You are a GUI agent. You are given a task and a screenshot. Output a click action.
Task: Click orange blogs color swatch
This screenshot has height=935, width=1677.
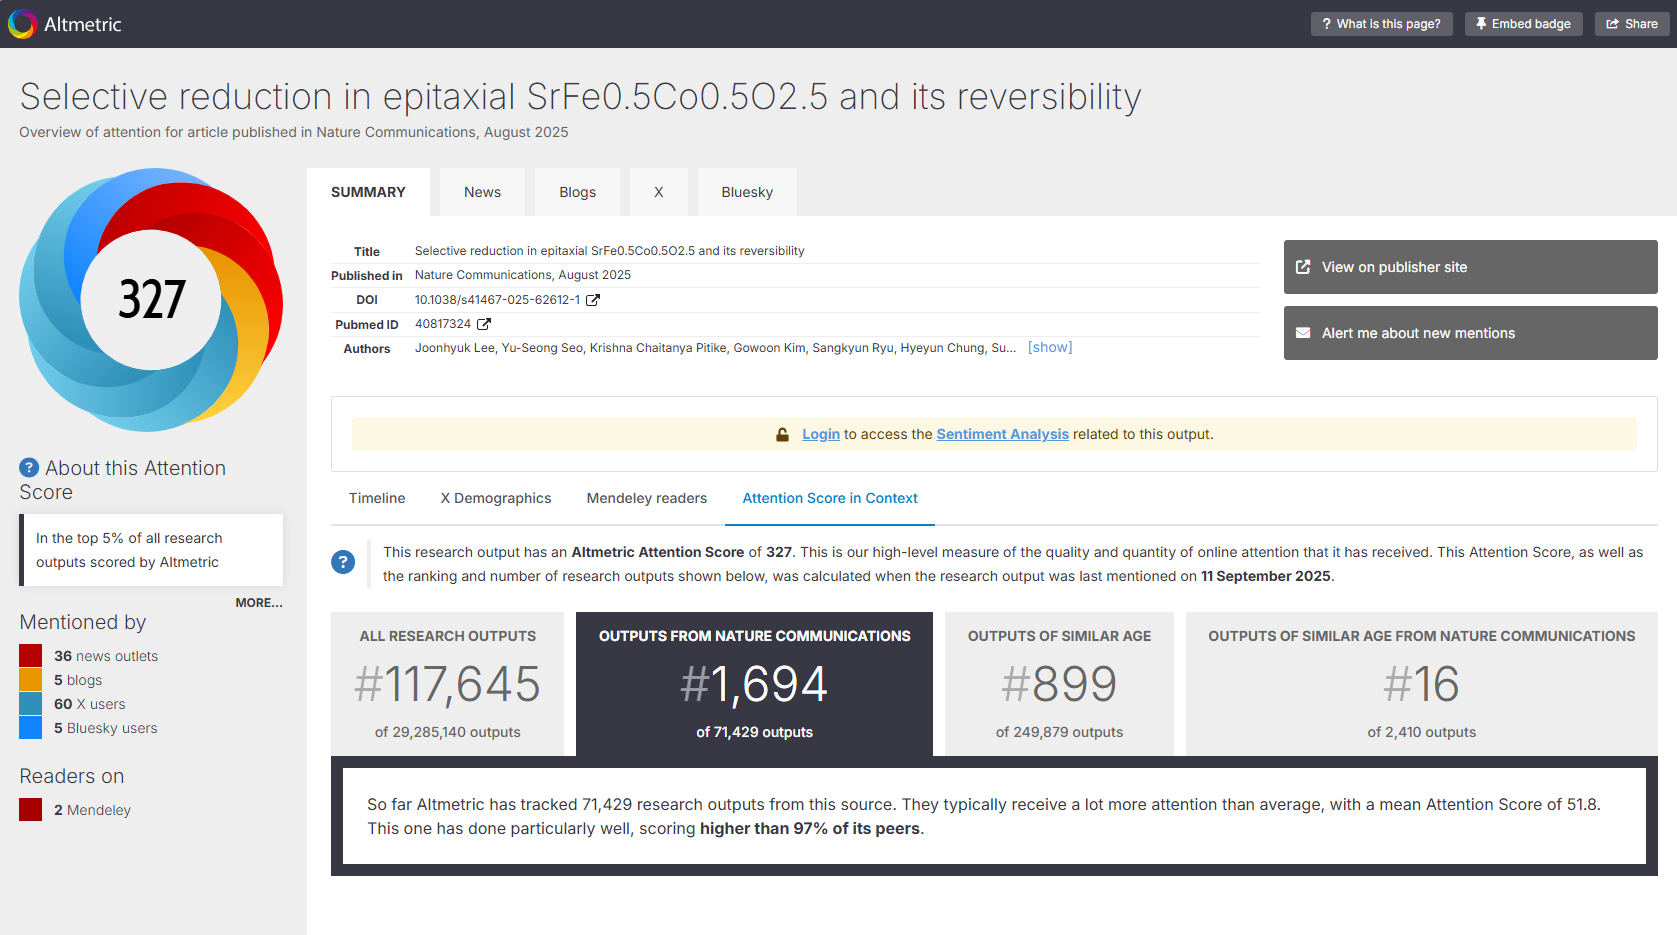pyautogui.click(x=31, y=680)
